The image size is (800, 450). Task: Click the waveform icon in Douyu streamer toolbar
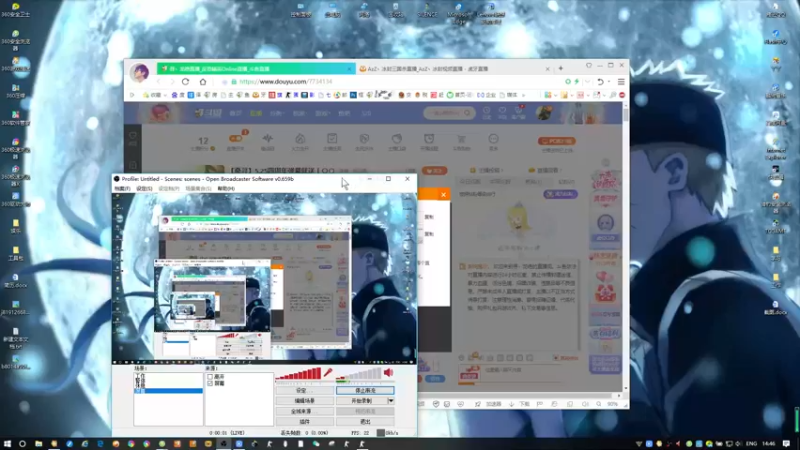[x=267, y=139]
